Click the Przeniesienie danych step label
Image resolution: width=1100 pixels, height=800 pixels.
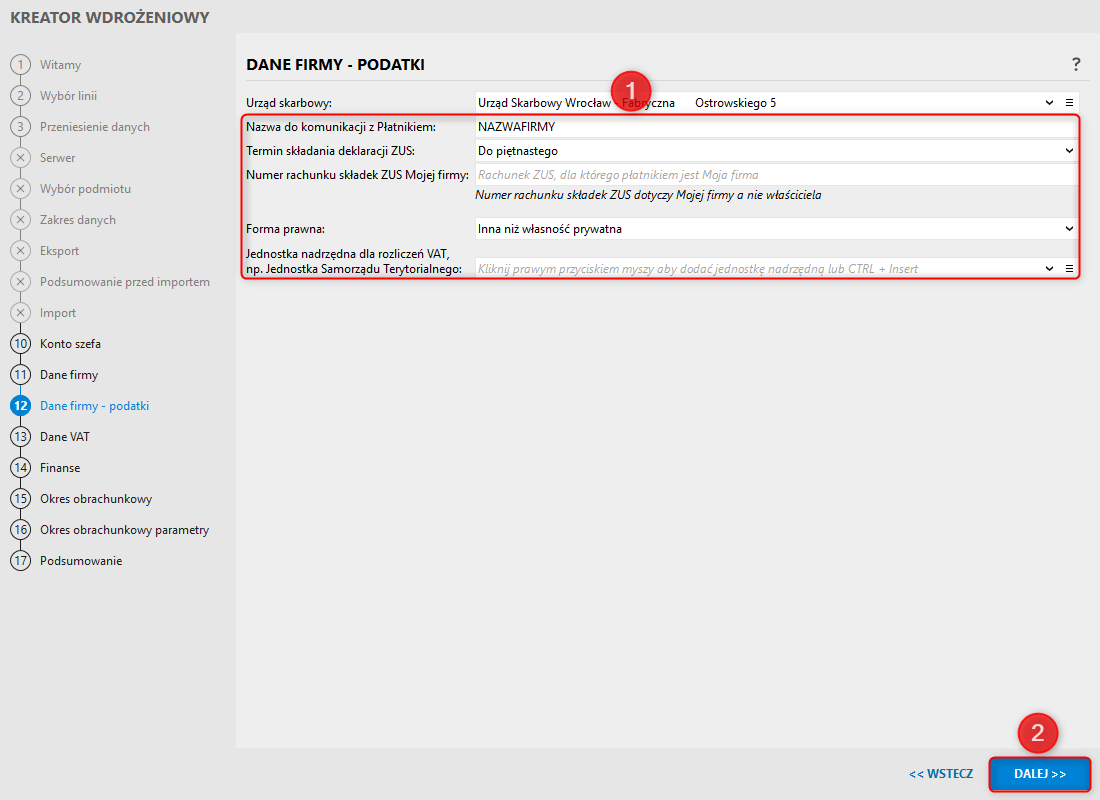click(95, 127)
